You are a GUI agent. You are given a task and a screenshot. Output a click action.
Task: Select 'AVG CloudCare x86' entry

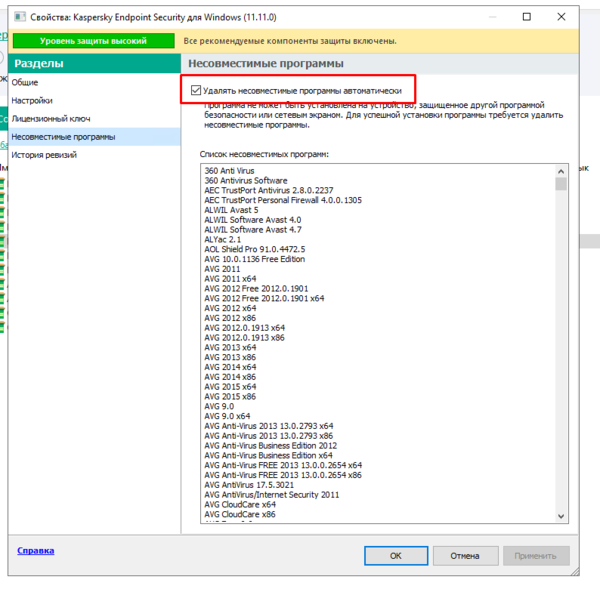tap(240, 514)
